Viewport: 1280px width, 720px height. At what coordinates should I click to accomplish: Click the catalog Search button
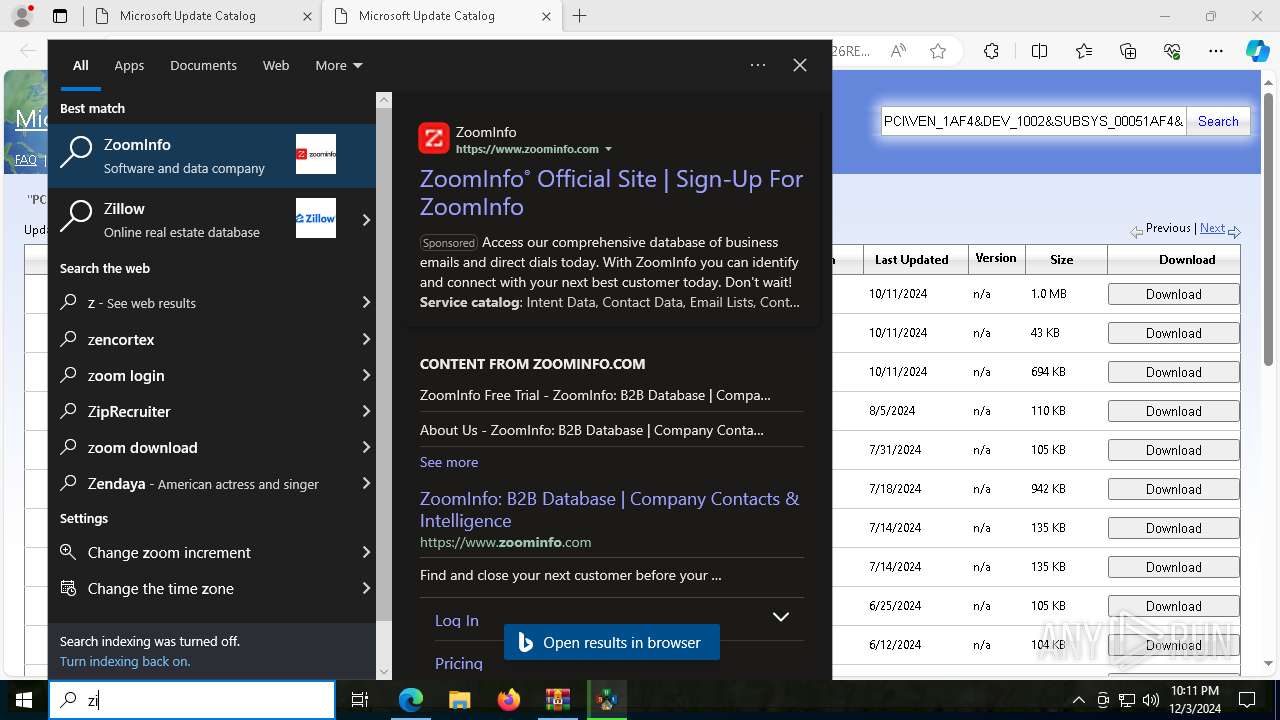pyautogui.click(x=1218, y=121)
